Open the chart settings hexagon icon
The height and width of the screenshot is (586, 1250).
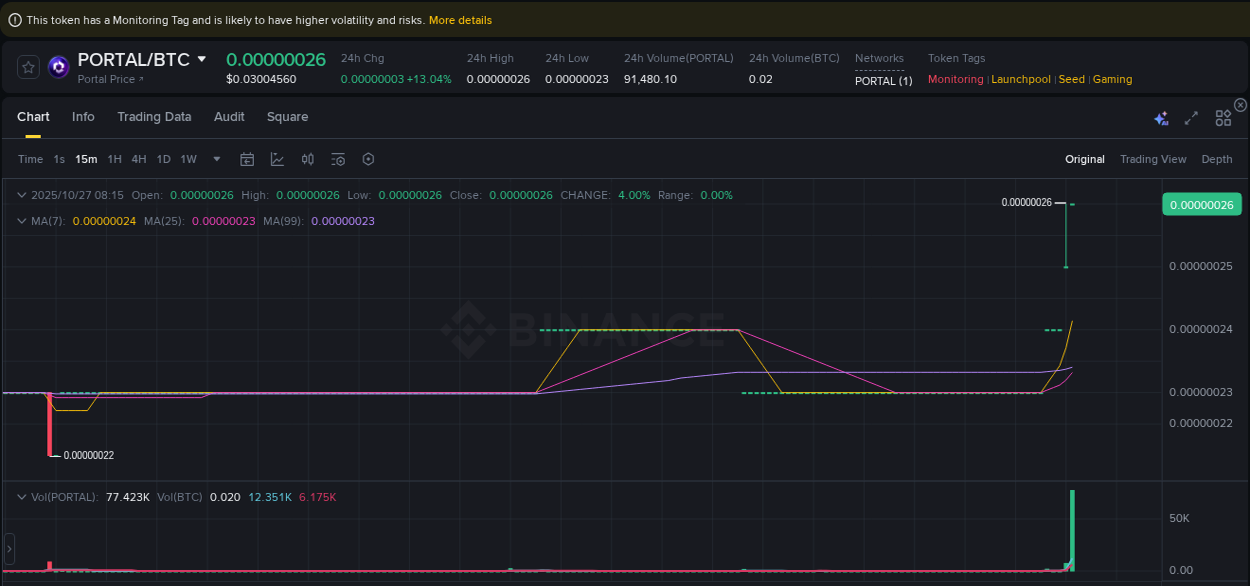click(x=367, y=159)
